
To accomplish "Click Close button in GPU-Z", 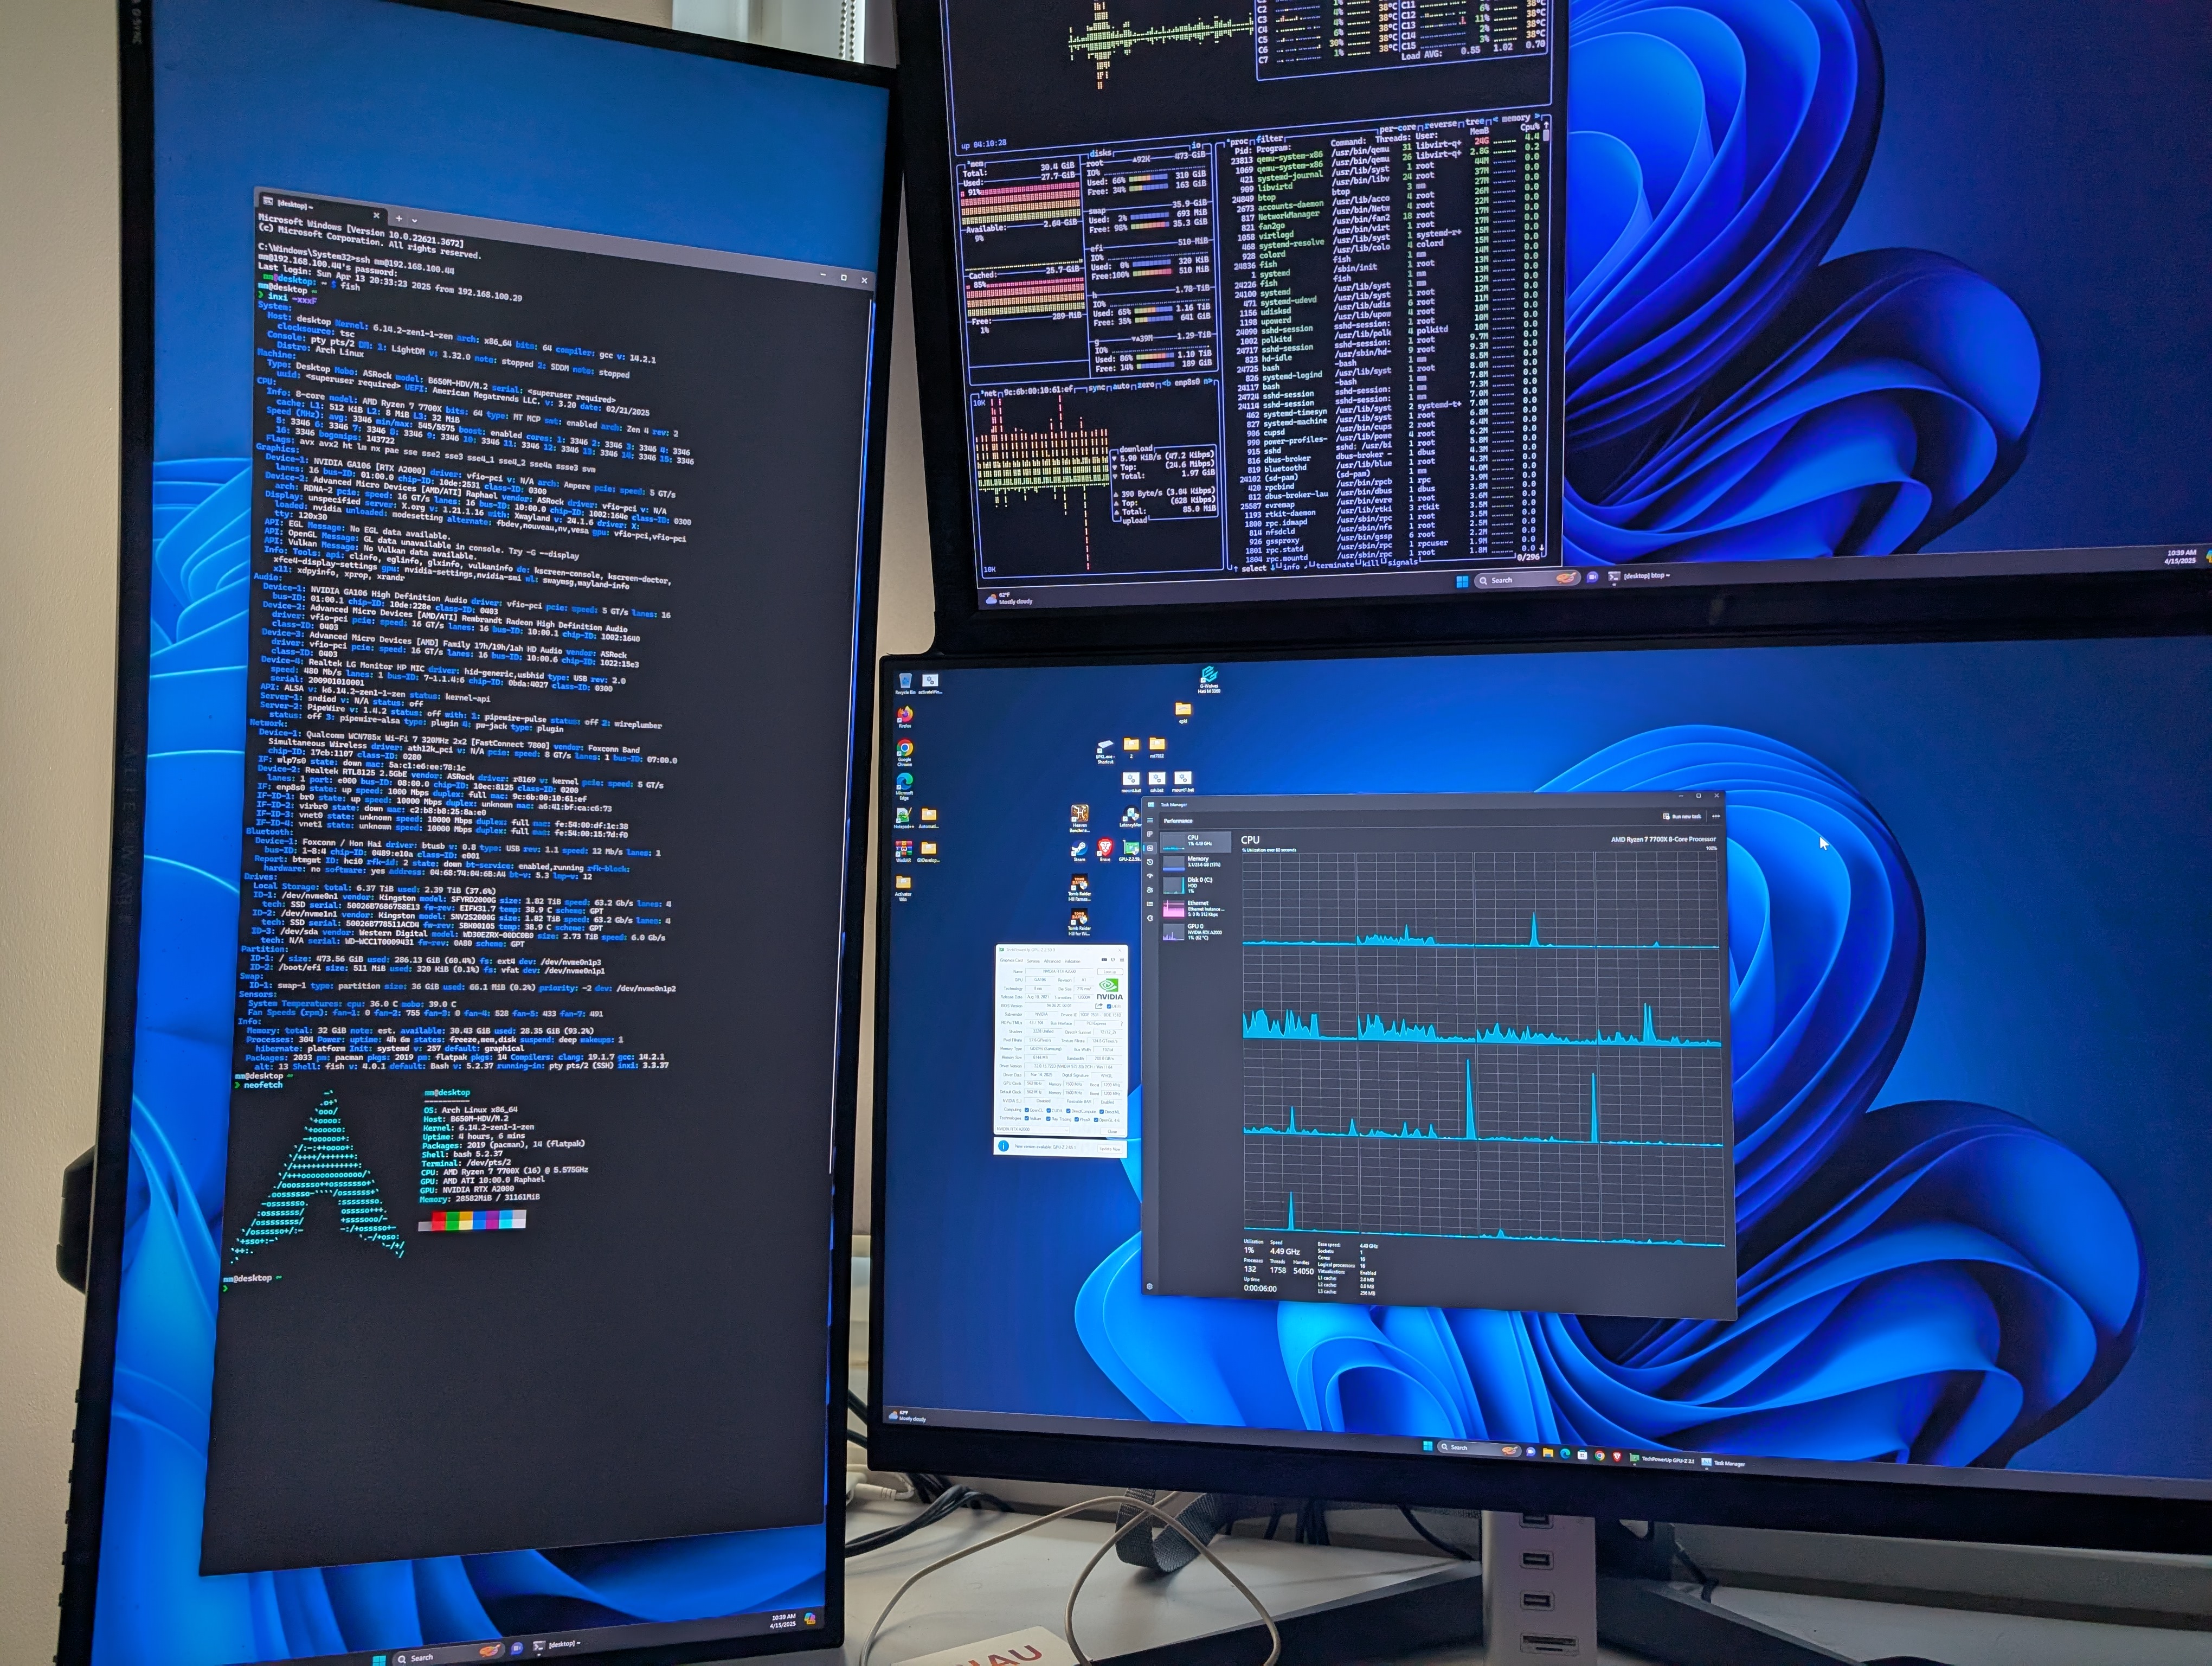I will tap(1113, 1132).
